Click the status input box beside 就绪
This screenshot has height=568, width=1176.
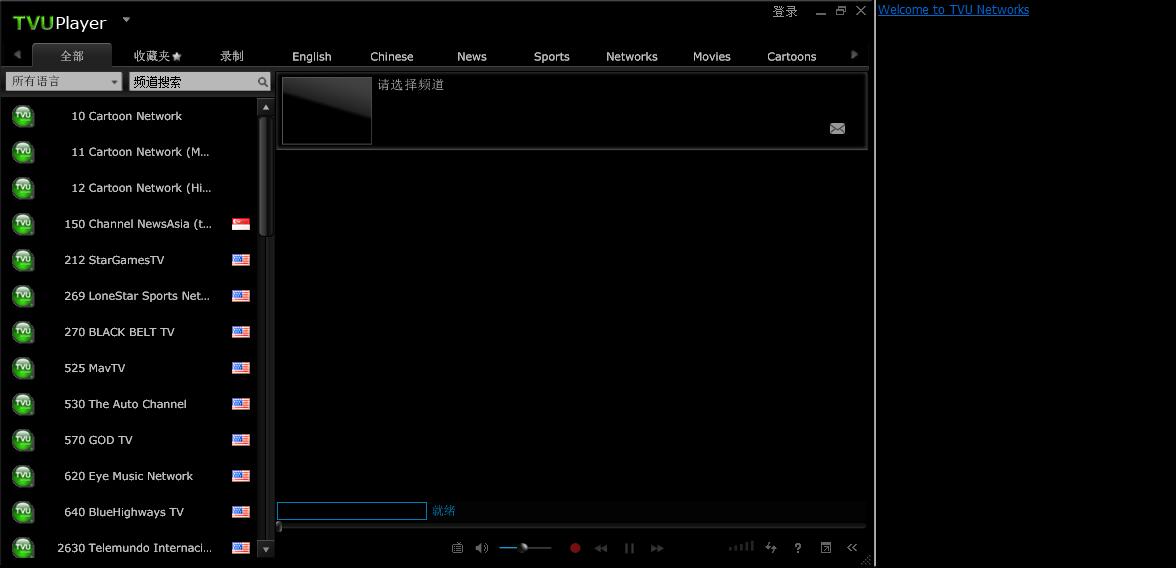(352, 511)
